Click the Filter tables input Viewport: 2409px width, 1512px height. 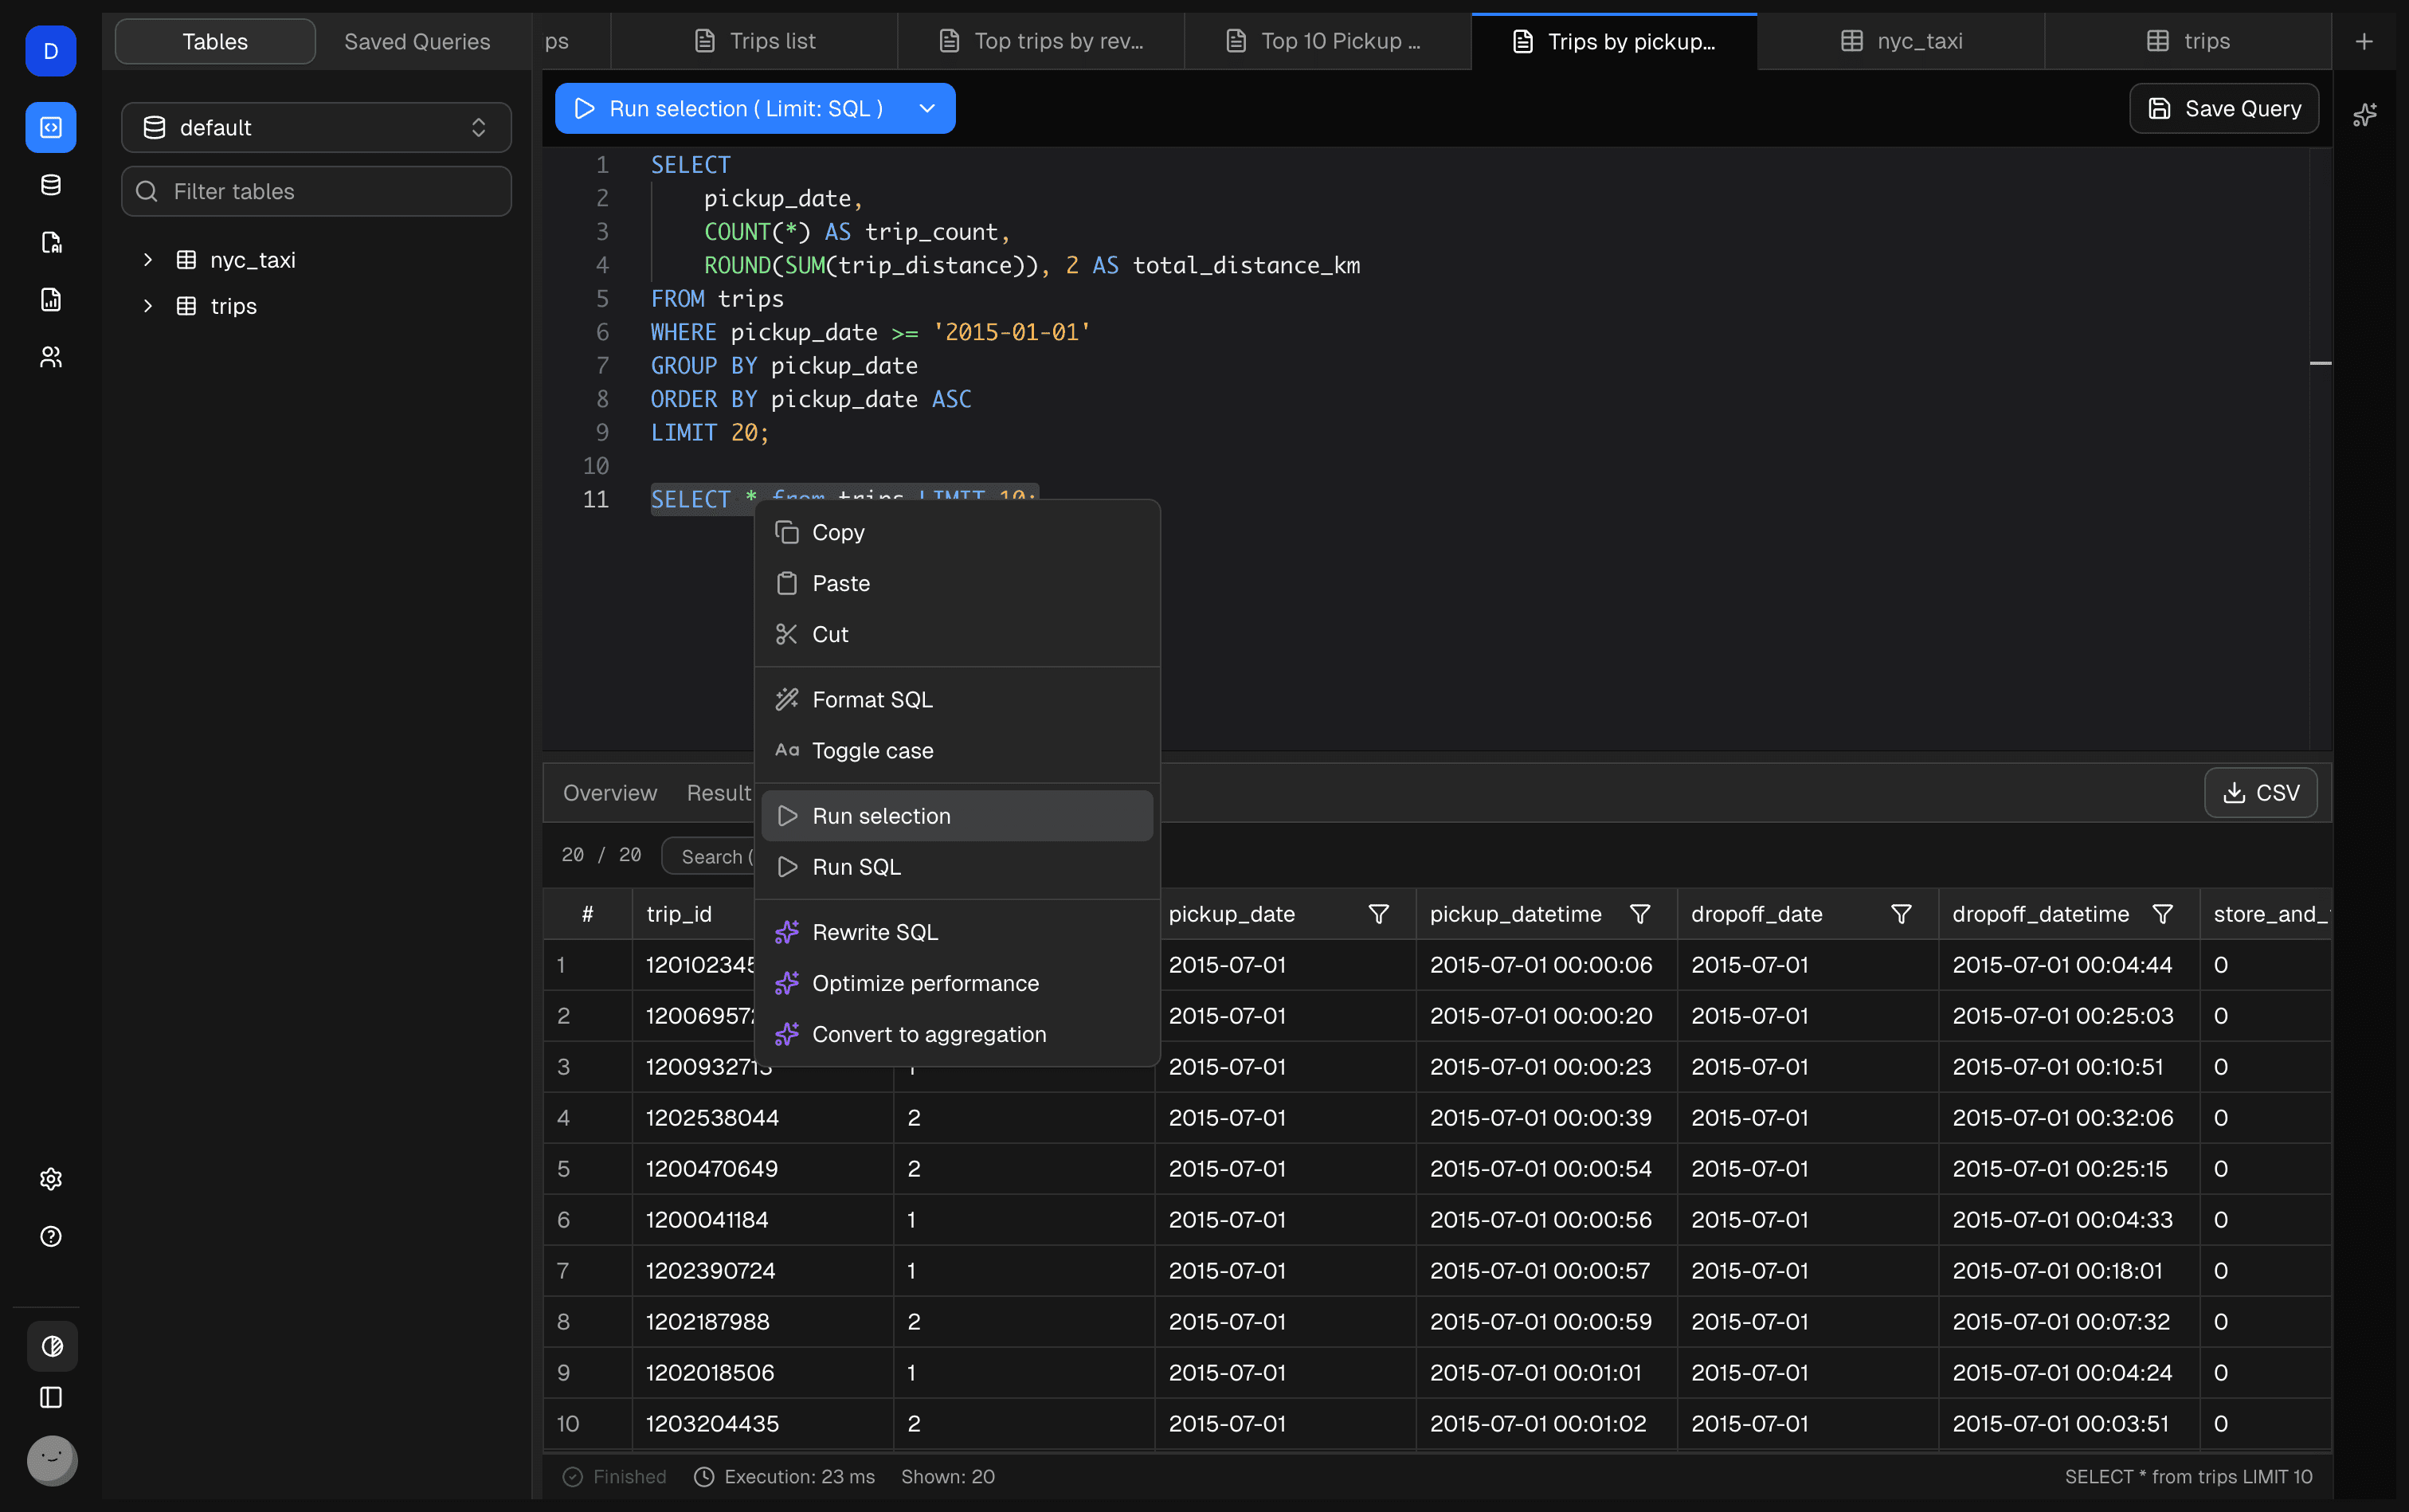click(x=316, y=191)
